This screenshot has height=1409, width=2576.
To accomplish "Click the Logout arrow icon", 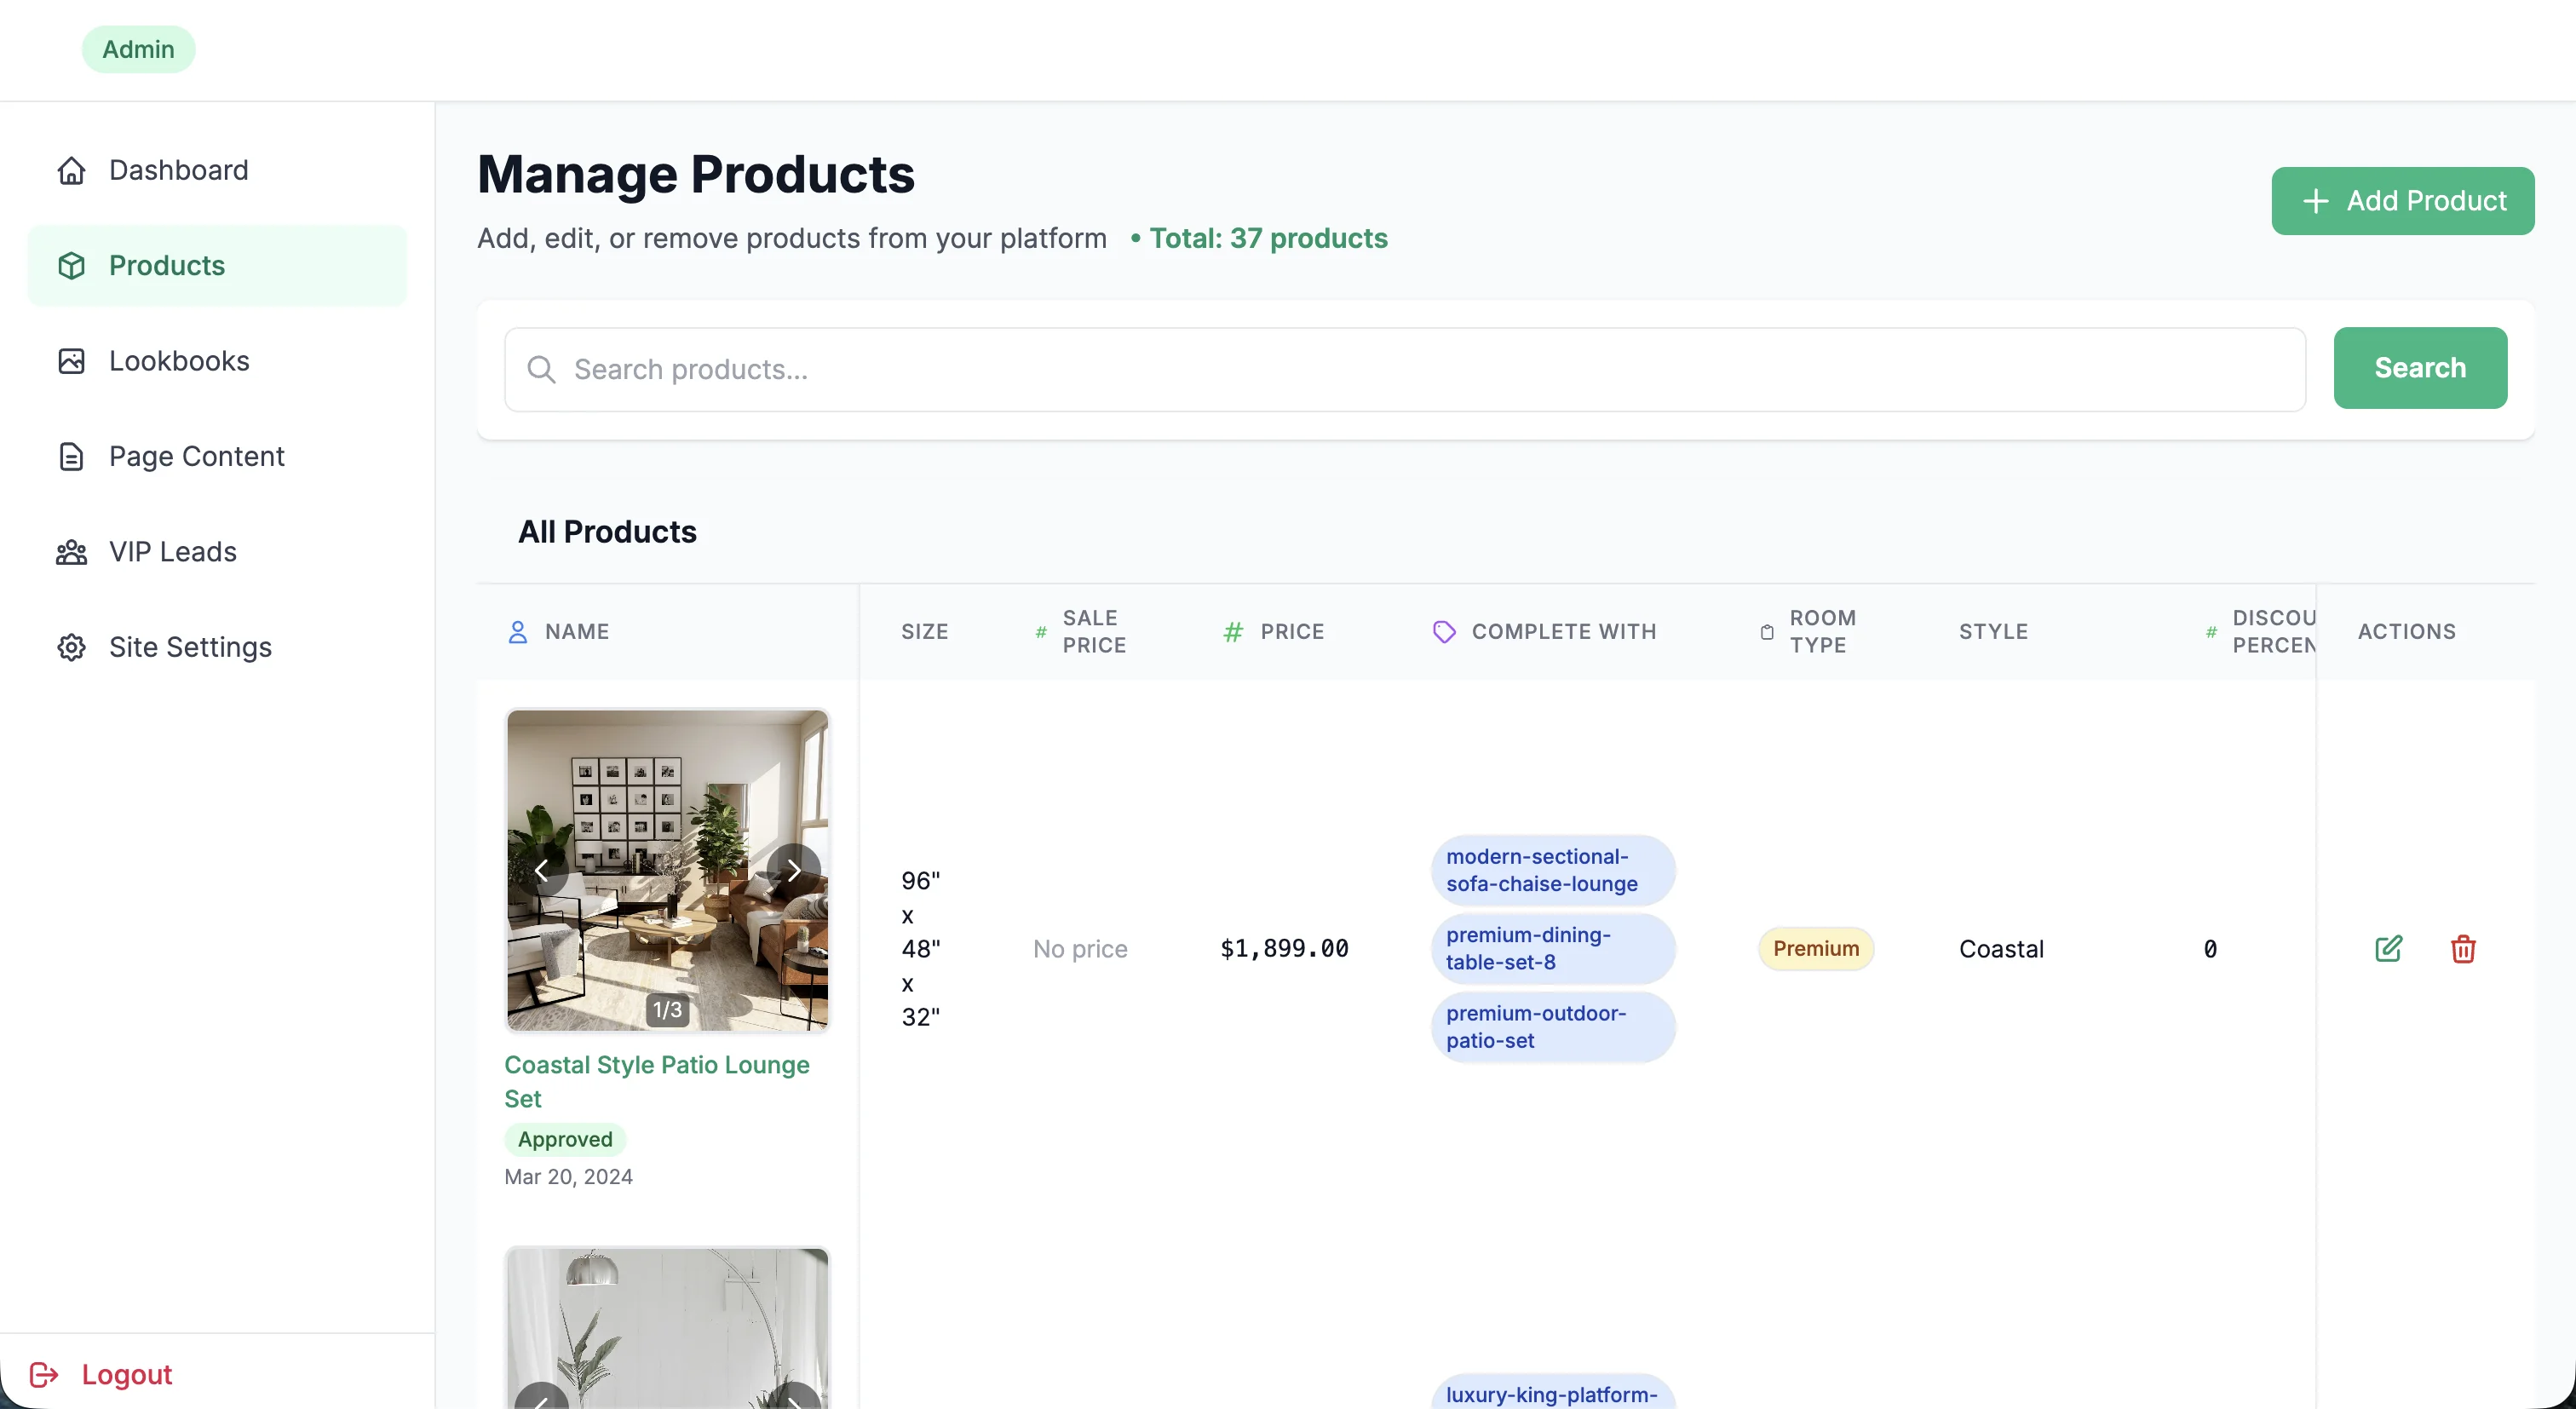I will point(44,1374).
